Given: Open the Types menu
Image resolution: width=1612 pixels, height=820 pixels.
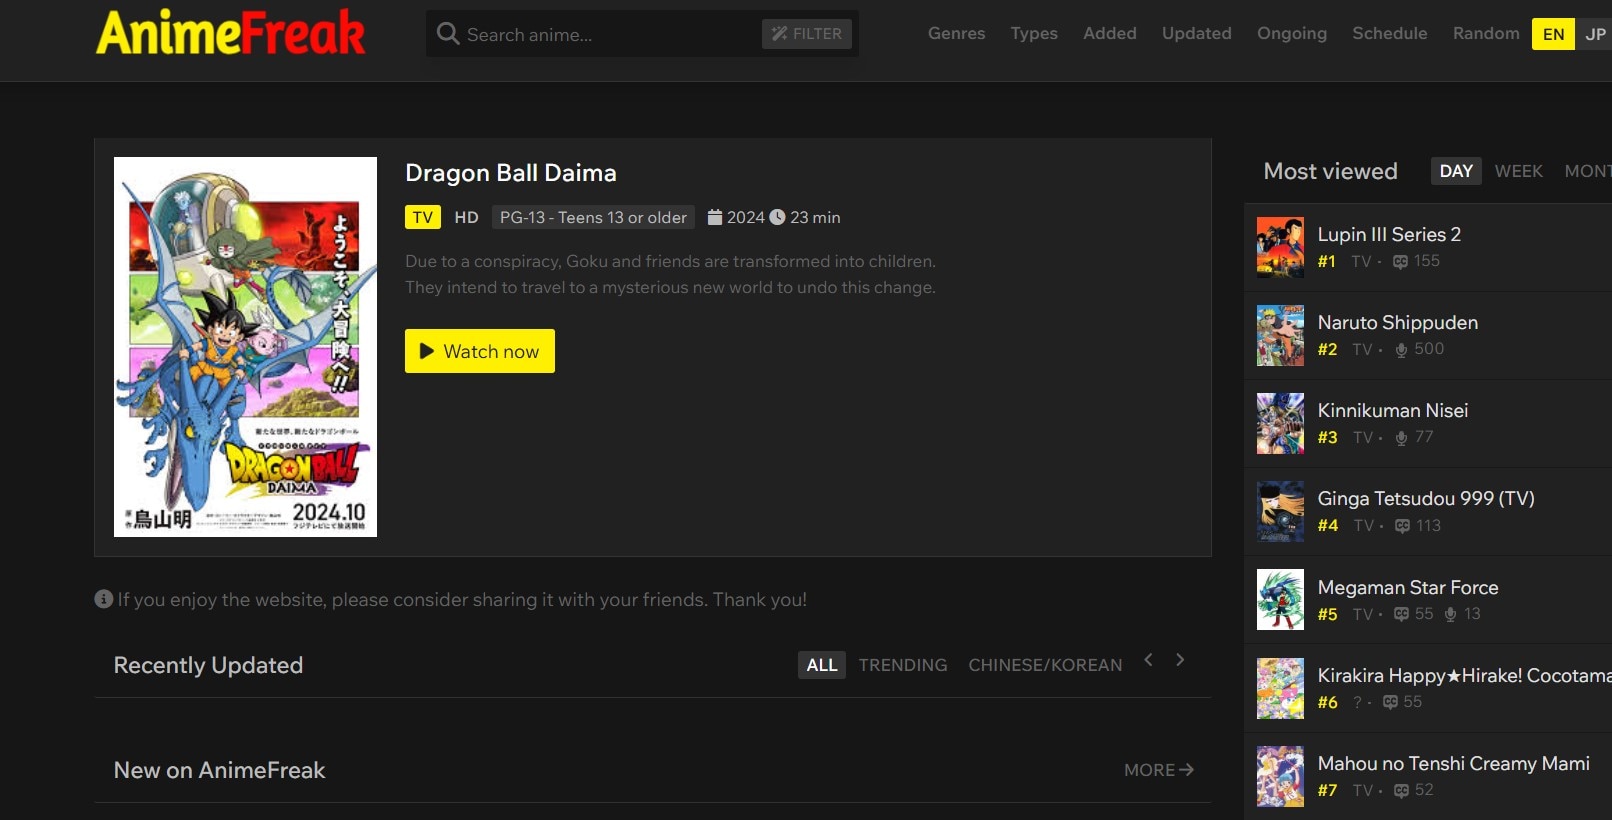Looking at the screenshot, I should click(x=1034, y=33).
